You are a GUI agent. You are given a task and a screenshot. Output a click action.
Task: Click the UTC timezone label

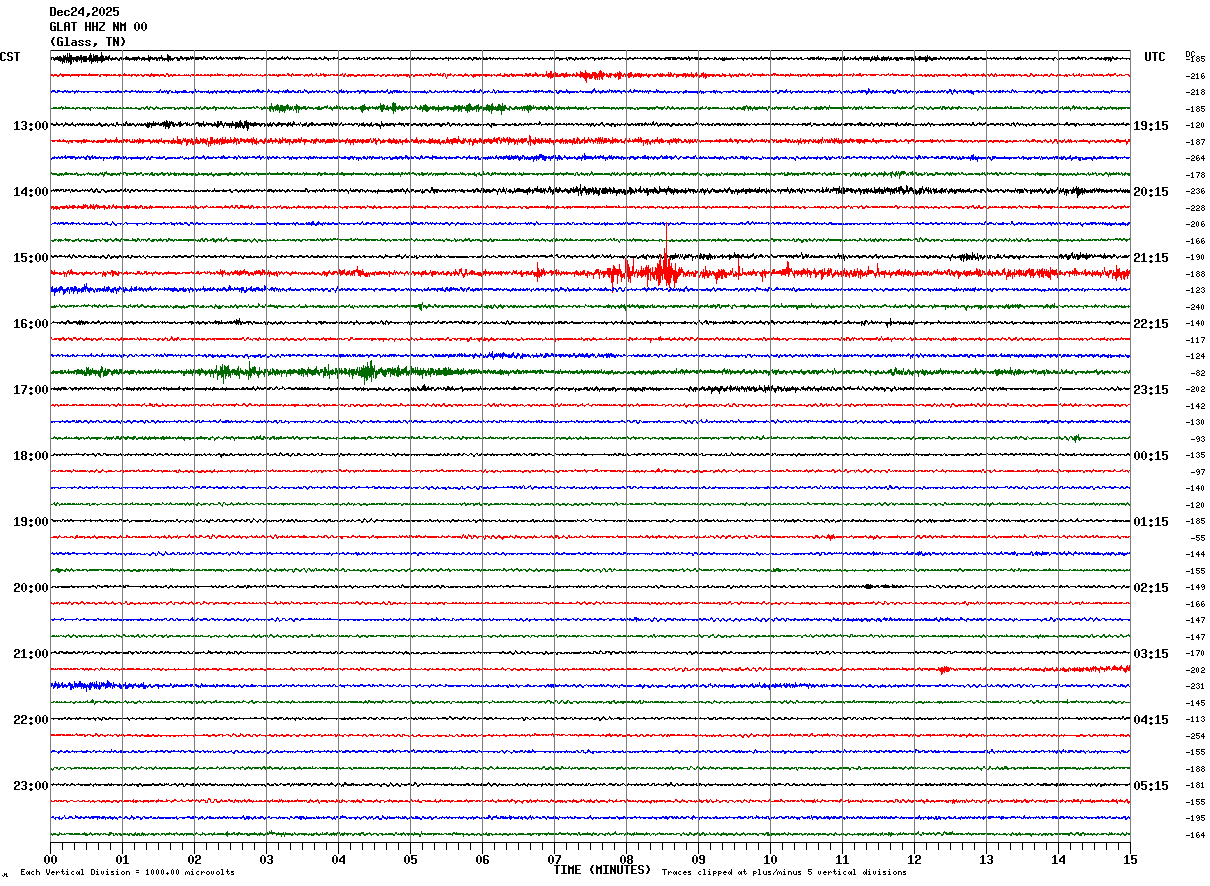(1155, 57)
